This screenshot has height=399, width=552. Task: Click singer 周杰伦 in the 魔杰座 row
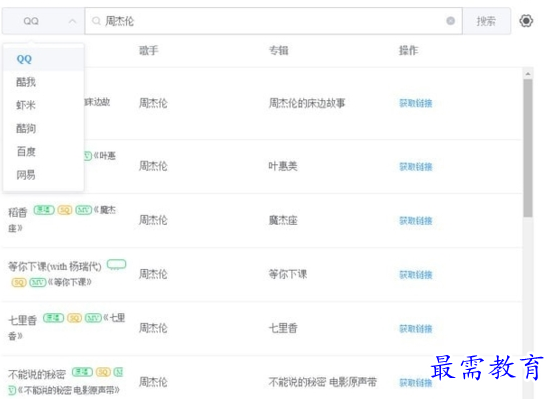click(x=153, y=220)
